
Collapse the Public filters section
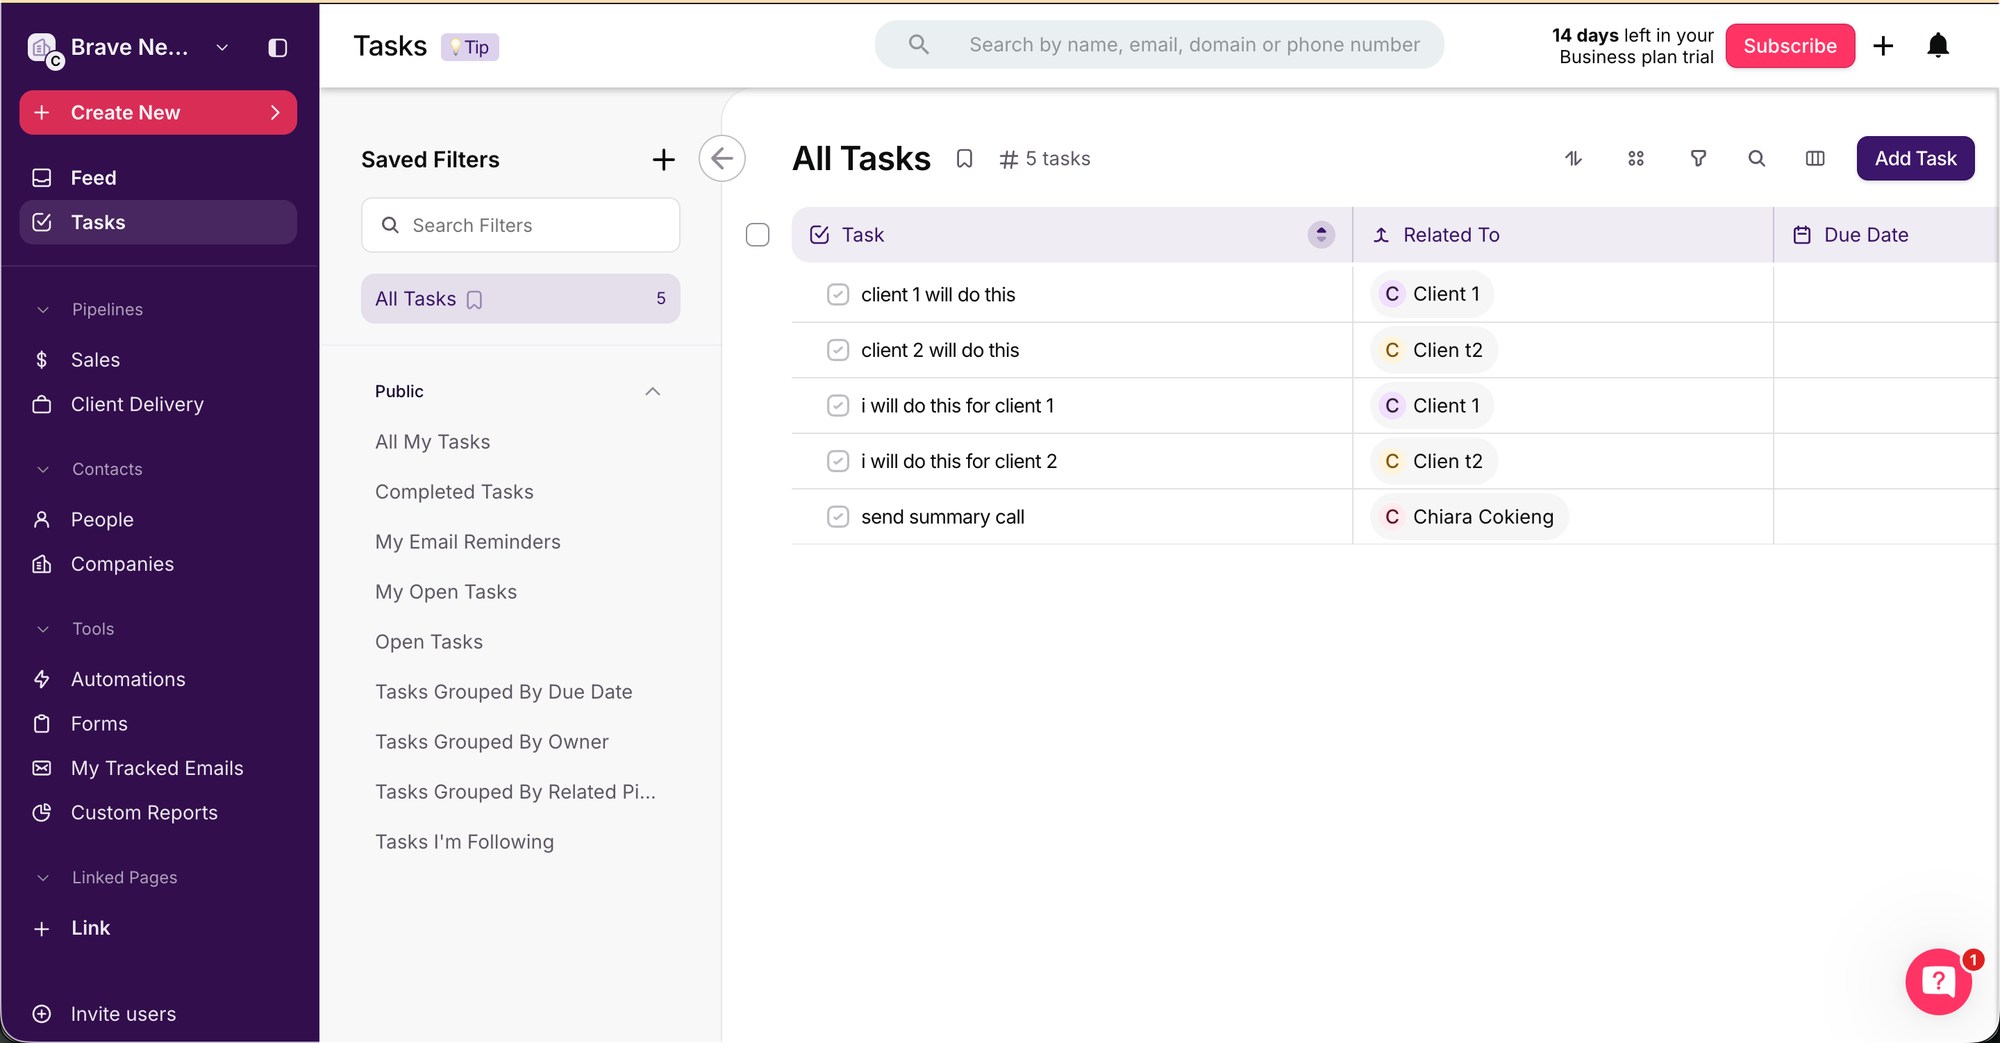(653, 392)
